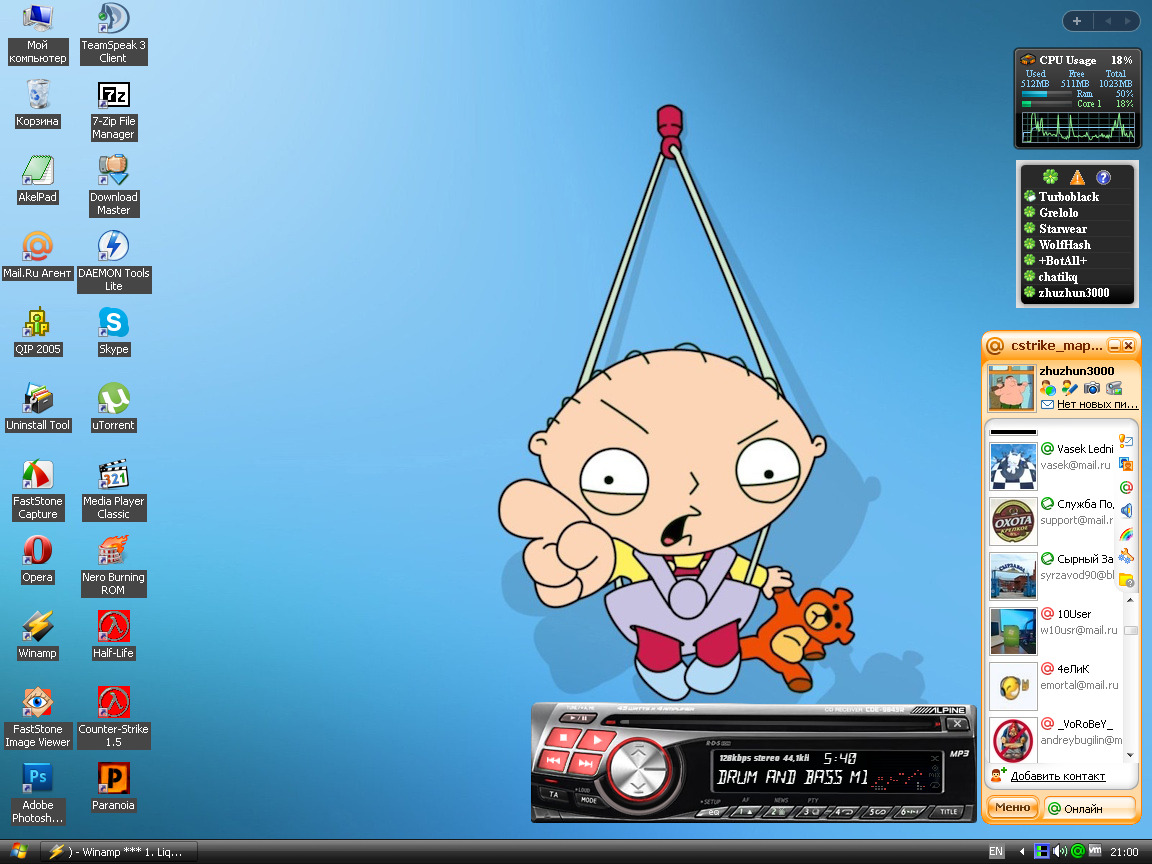Skip to previous track in Winamp
1152x864 pixels.
554,760
